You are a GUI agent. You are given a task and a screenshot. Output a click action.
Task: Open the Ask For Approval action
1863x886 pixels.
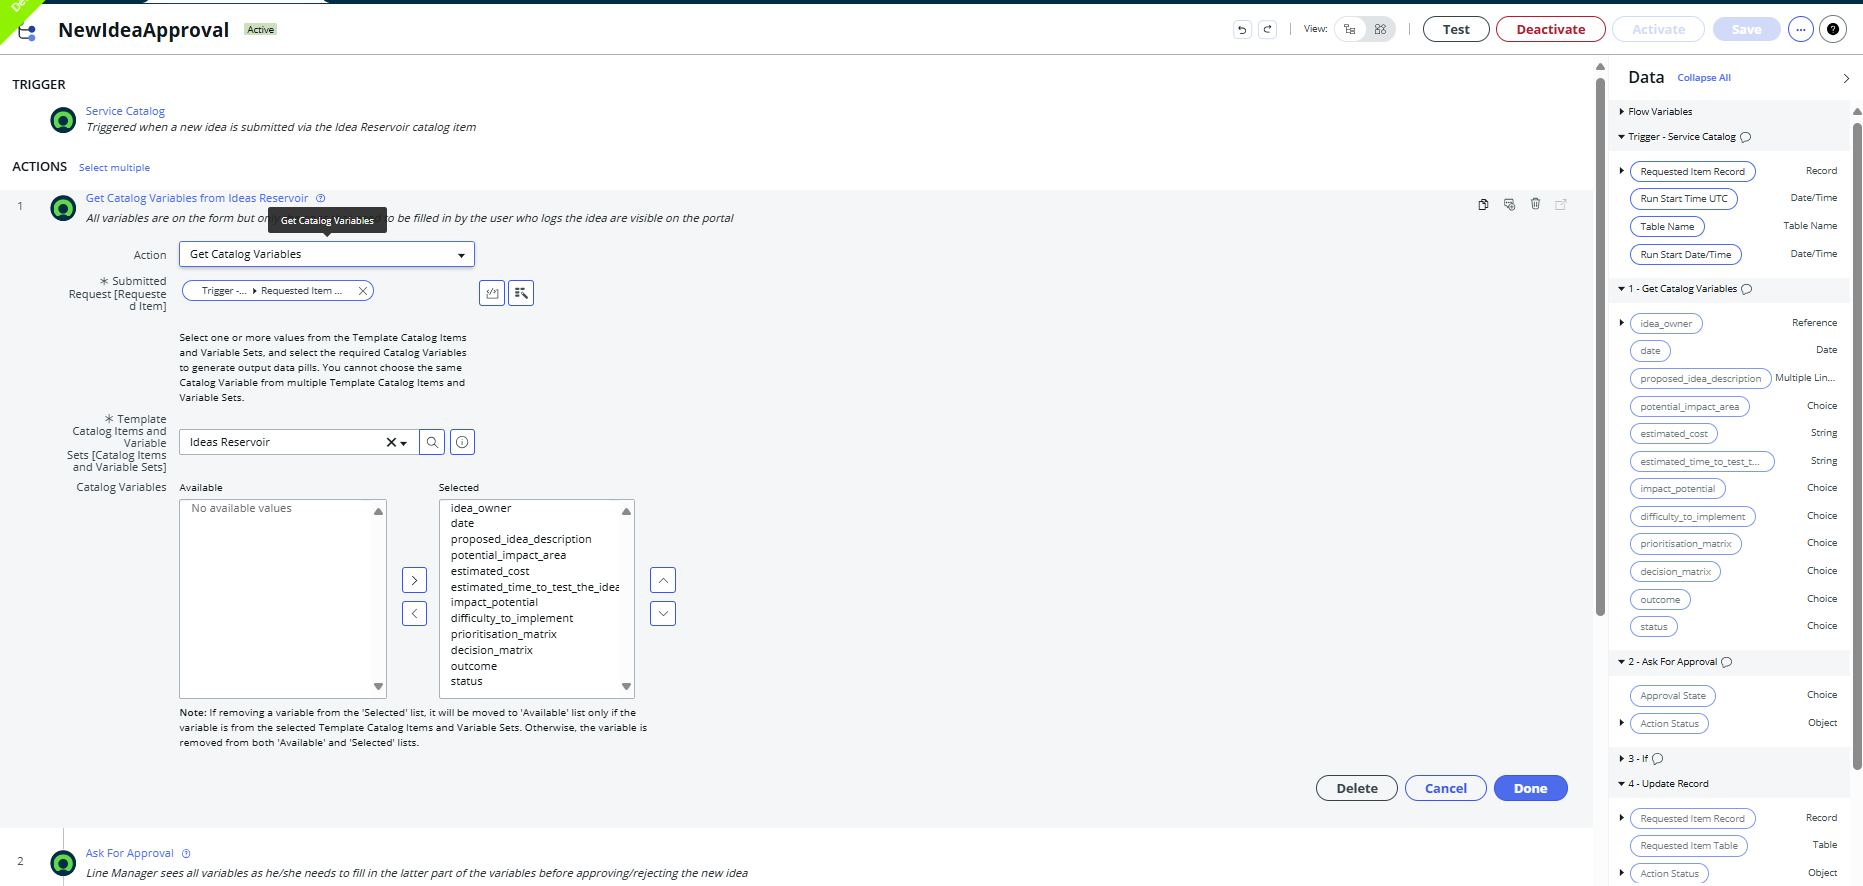click(x=130, y=853)
